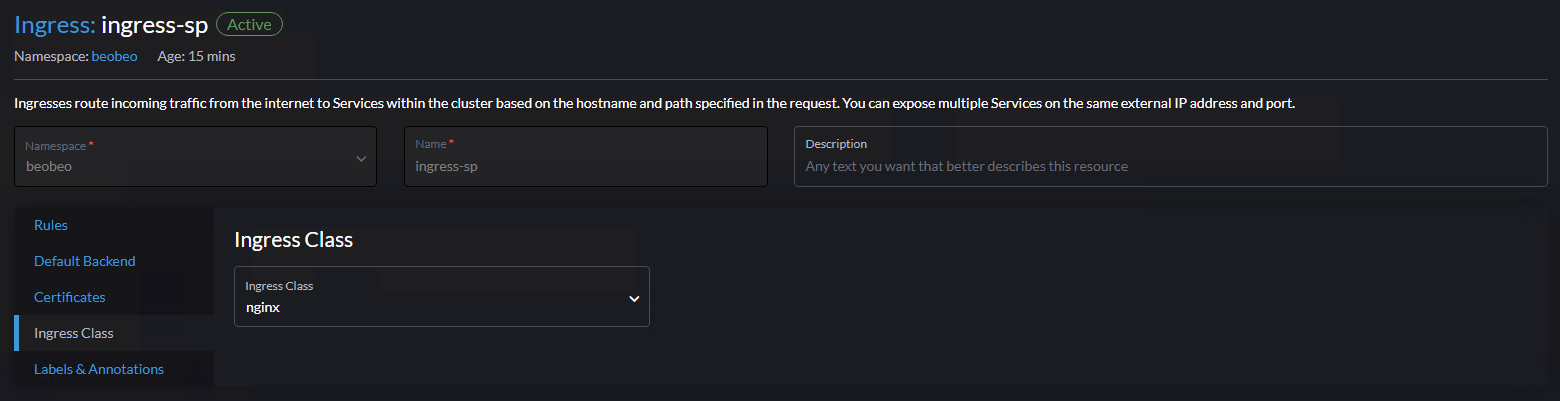Click the Ingresses route traffic description text
The width and height of the screenshot is (1560, 401).
(654, 103)
